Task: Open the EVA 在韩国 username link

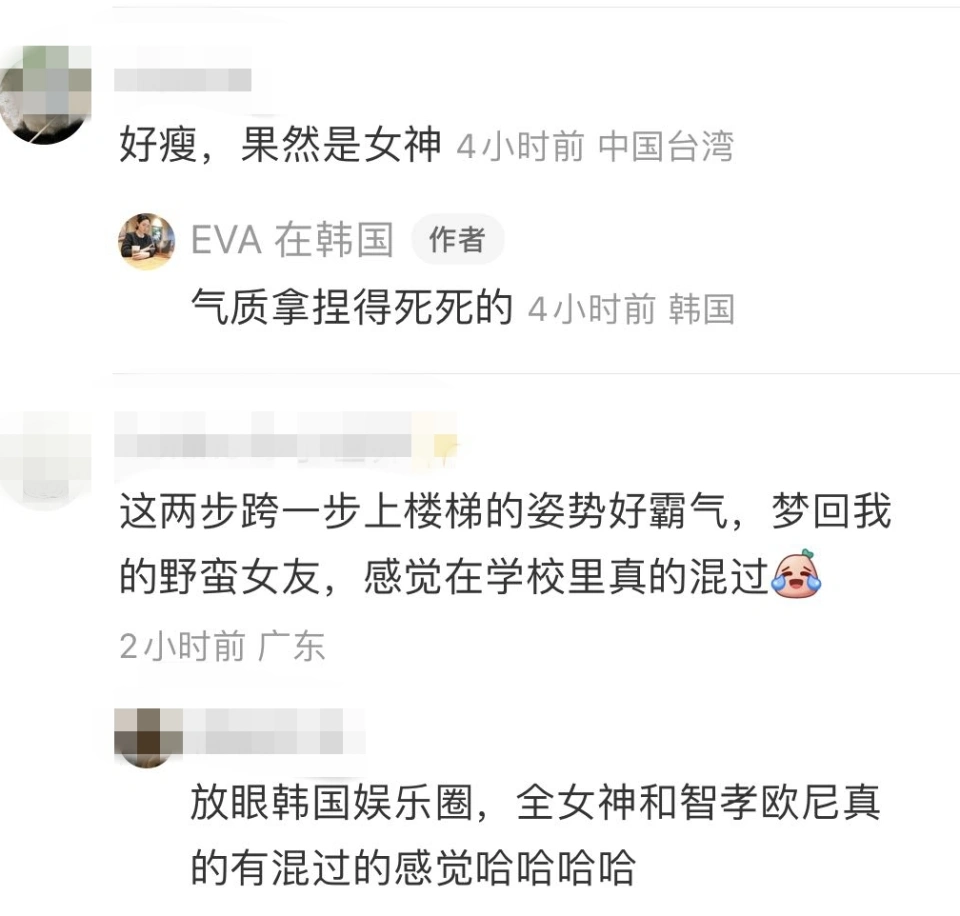Action: (x=292, y=239)
